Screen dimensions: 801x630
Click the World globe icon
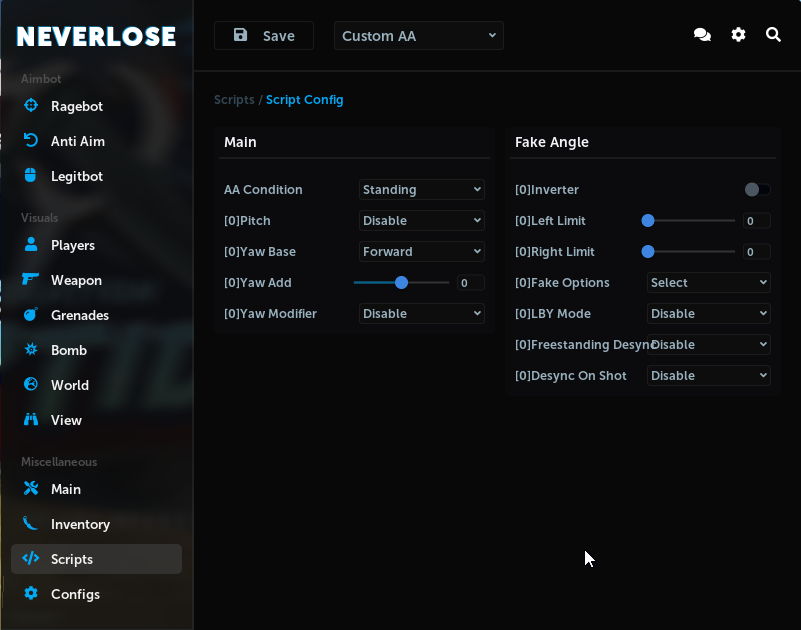tap(31, 385)
